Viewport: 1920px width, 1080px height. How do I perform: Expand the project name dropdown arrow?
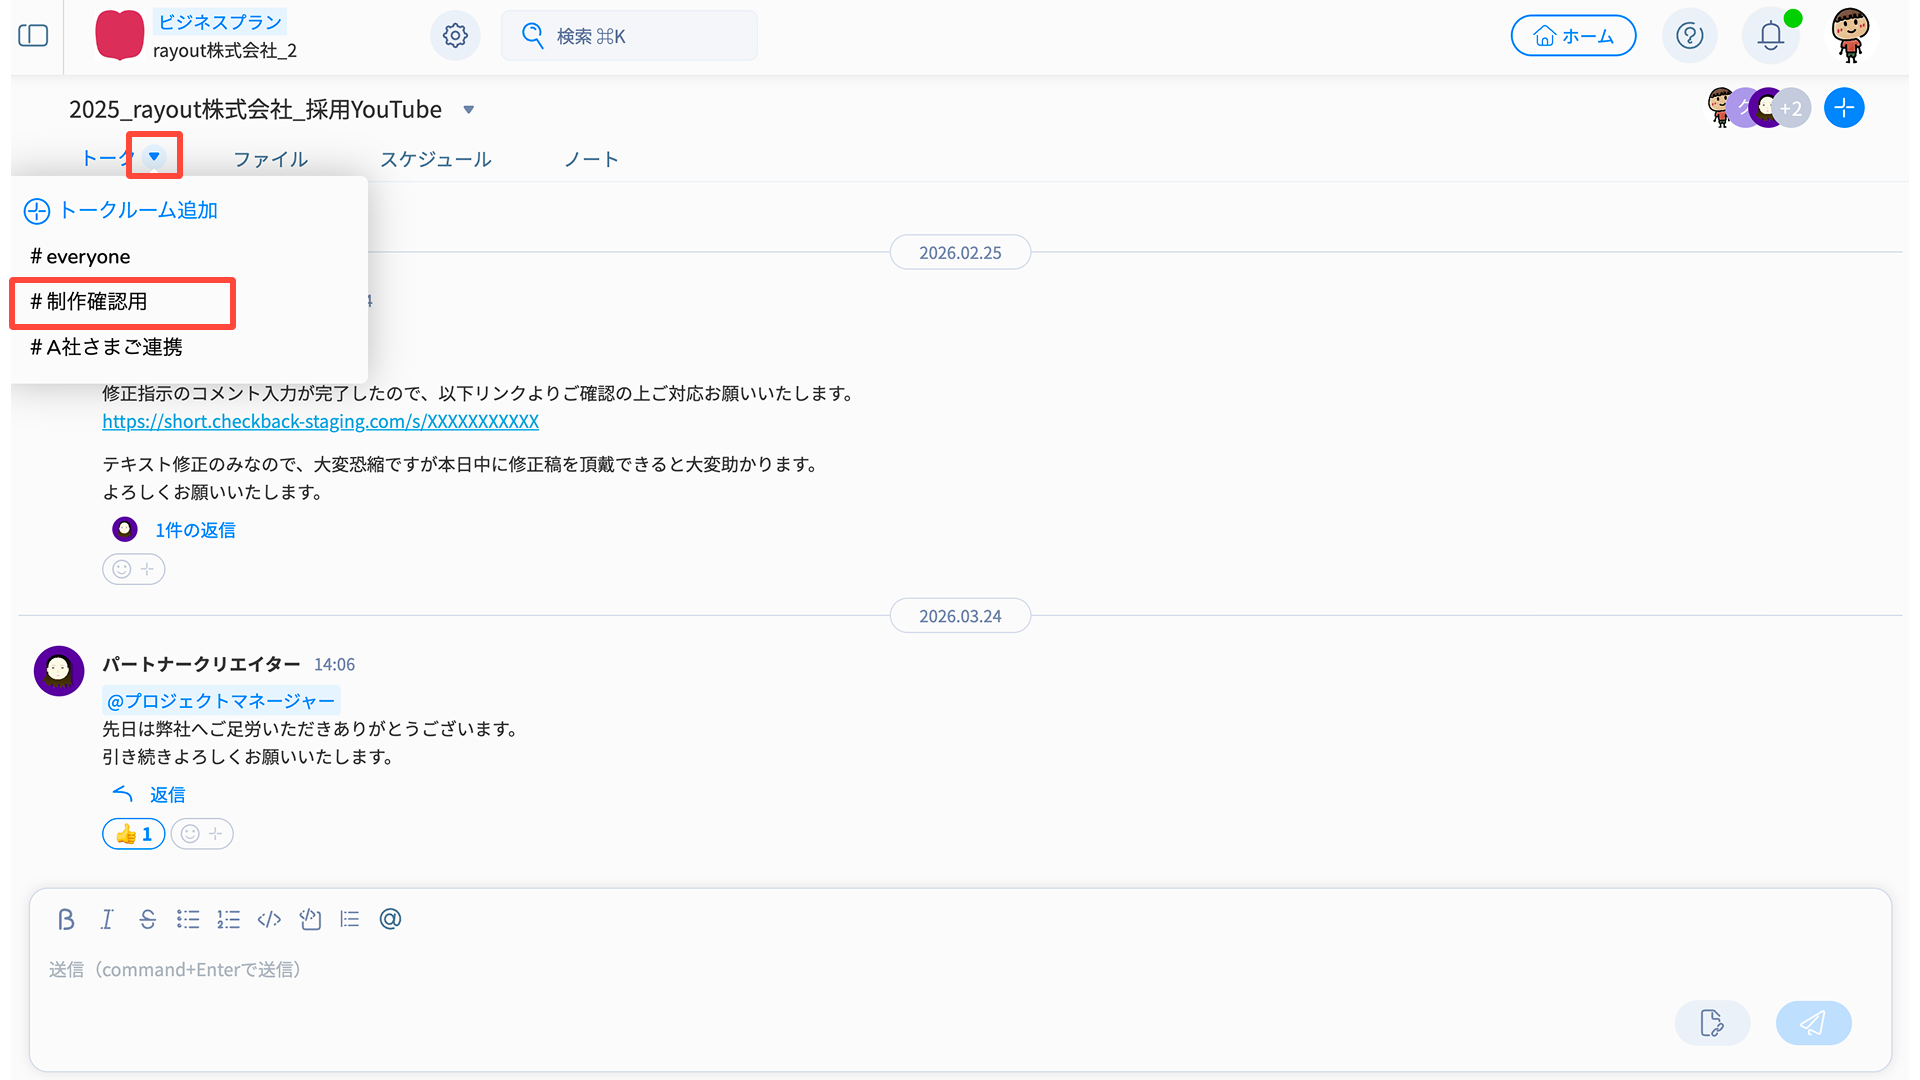click(x=468, y=110)
